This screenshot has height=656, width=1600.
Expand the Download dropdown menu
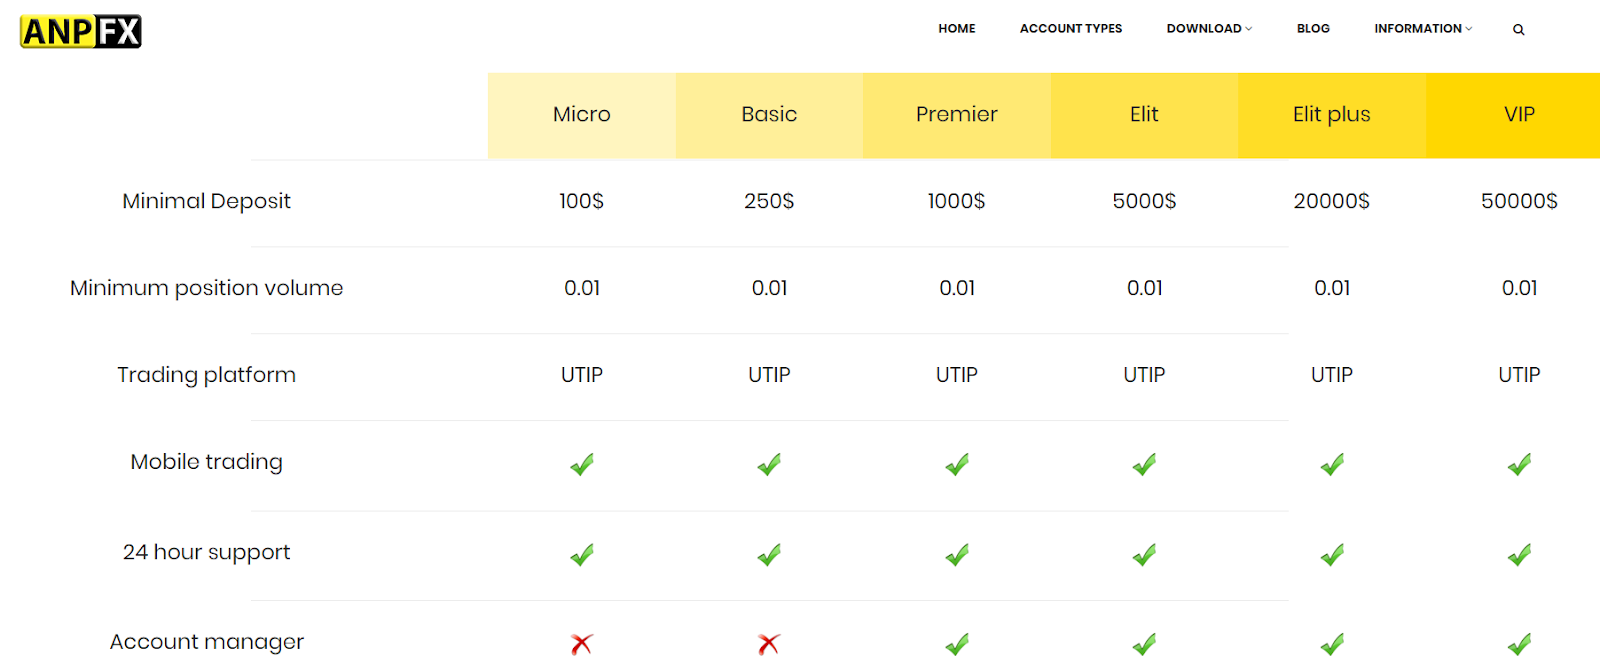pos(1209,29)
